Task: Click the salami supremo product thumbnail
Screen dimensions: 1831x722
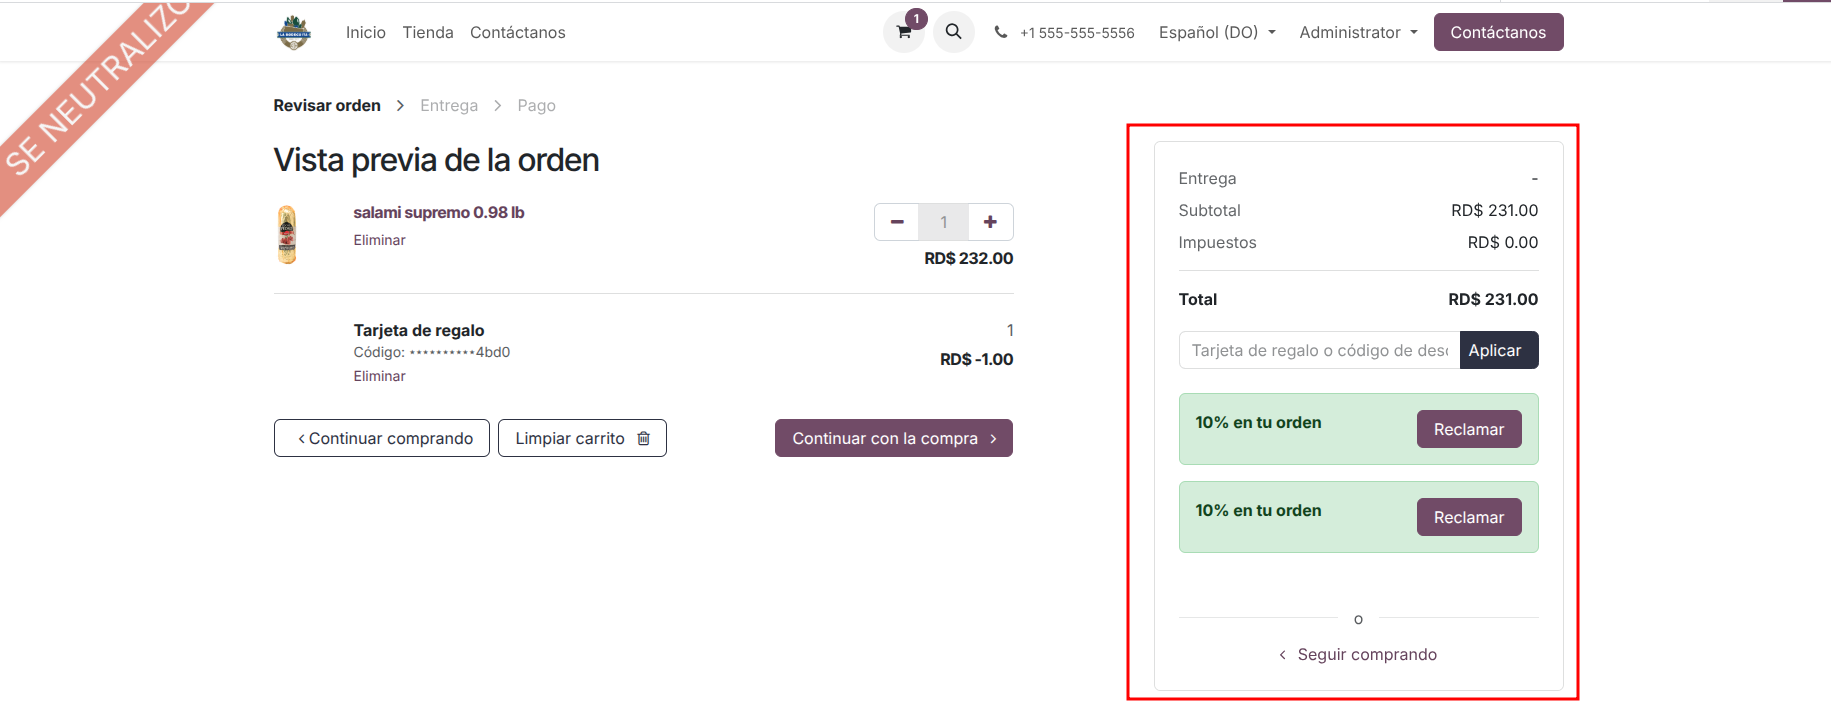Action: click(x=287, y=235)
